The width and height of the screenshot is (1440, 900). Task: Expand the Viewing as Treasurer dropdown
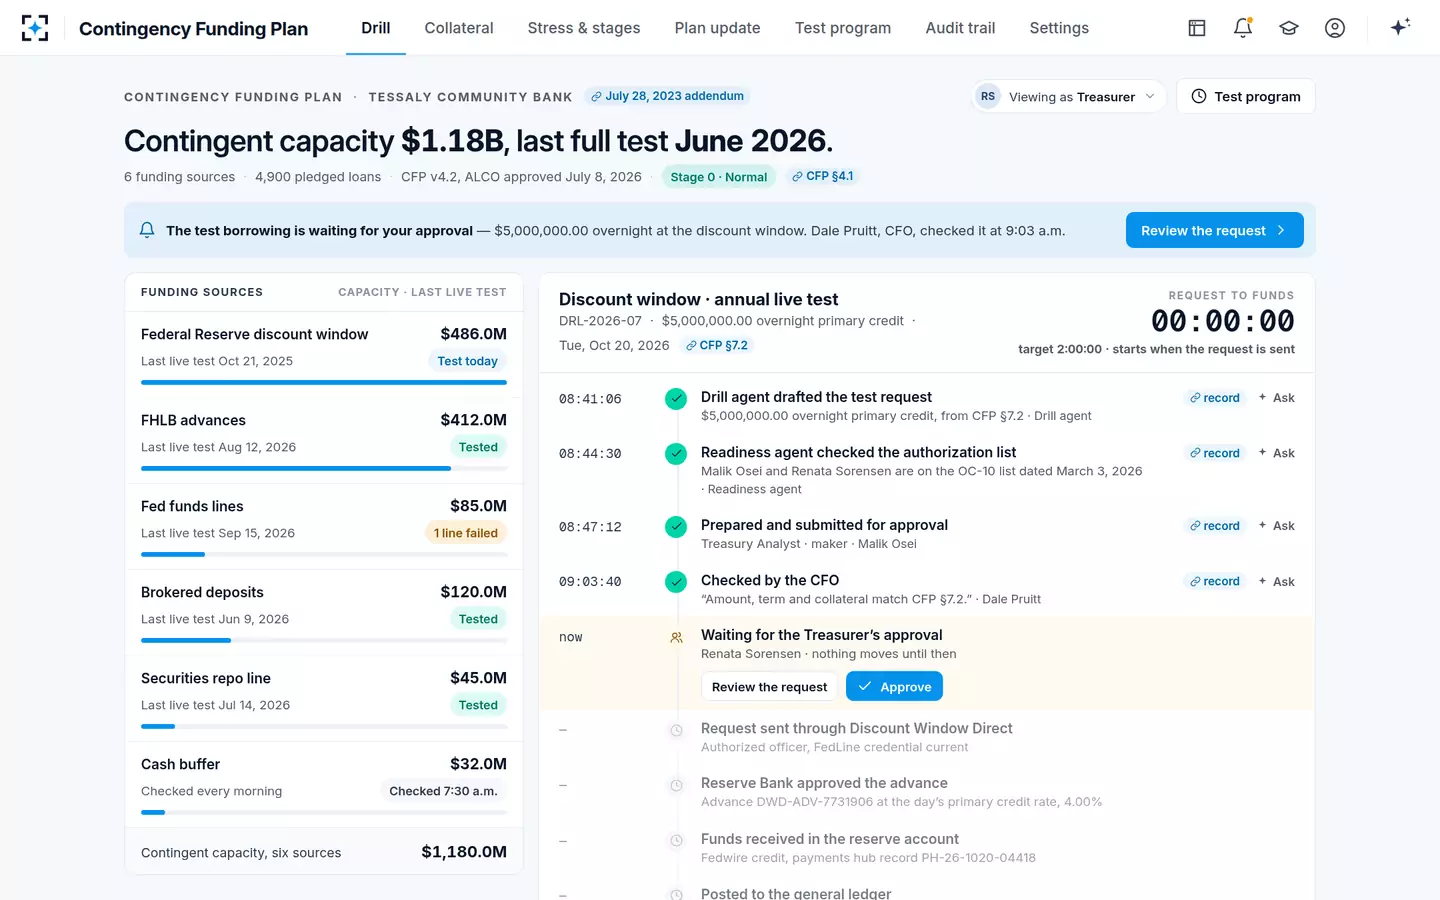click(x=1069, y=96)
